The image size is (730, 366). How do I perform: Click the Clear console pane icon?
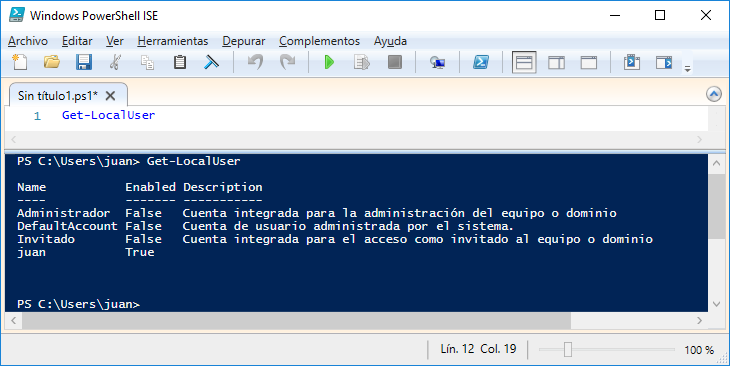[x=211, y=62]
